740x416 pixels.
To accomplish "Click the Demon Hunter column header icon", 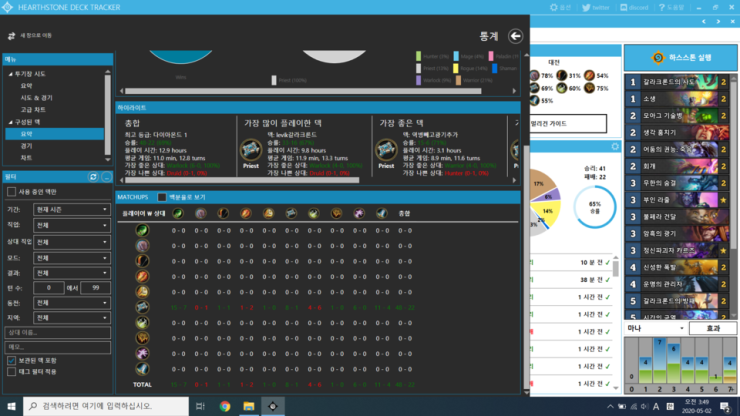I will tap(178, 213).
